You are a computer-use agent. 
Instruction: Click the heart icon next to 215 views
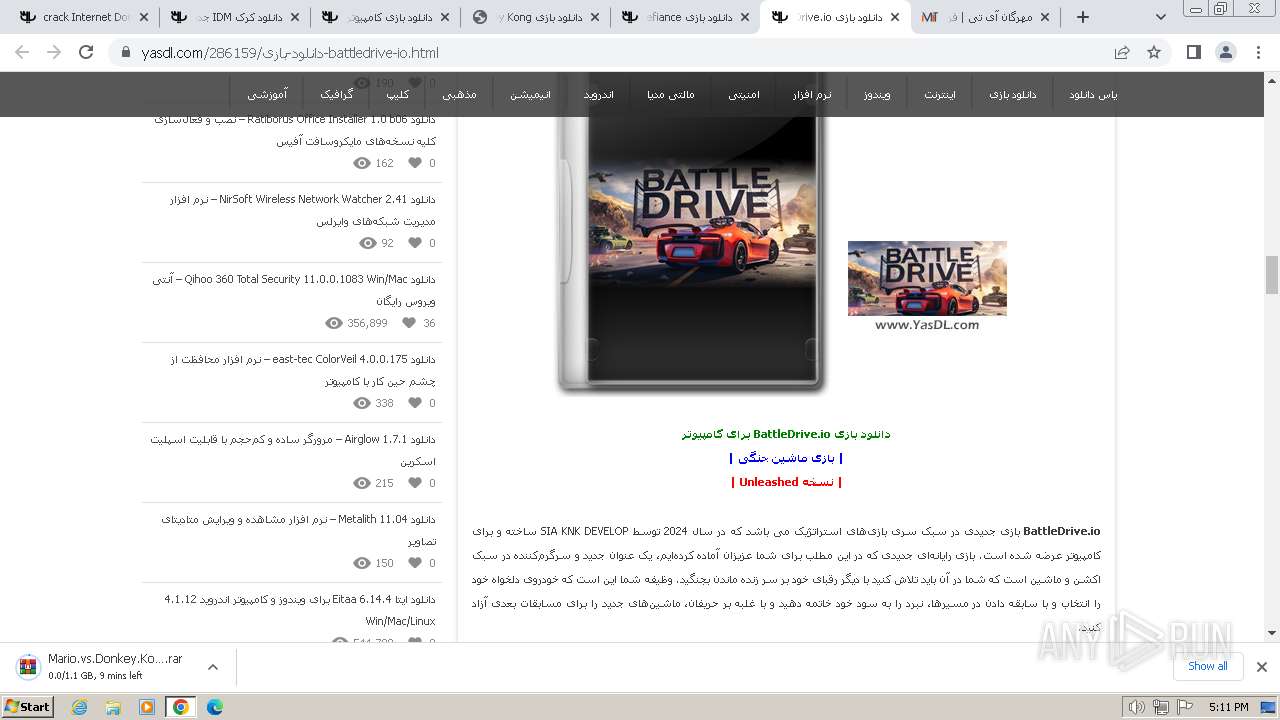click(415, 483)
